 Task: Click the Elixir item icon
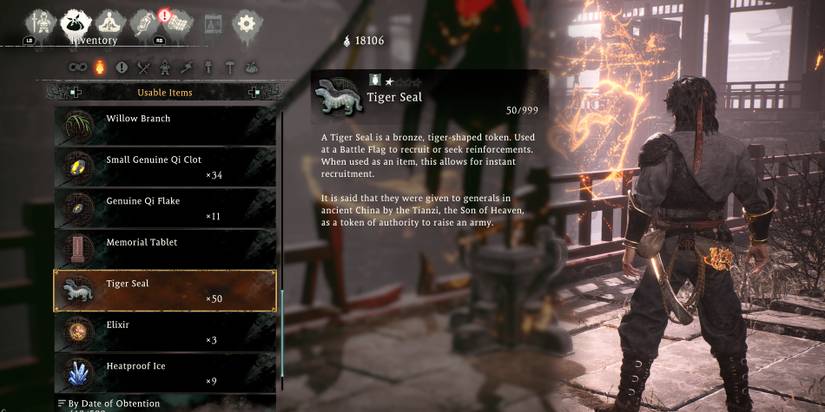point(79,332)
